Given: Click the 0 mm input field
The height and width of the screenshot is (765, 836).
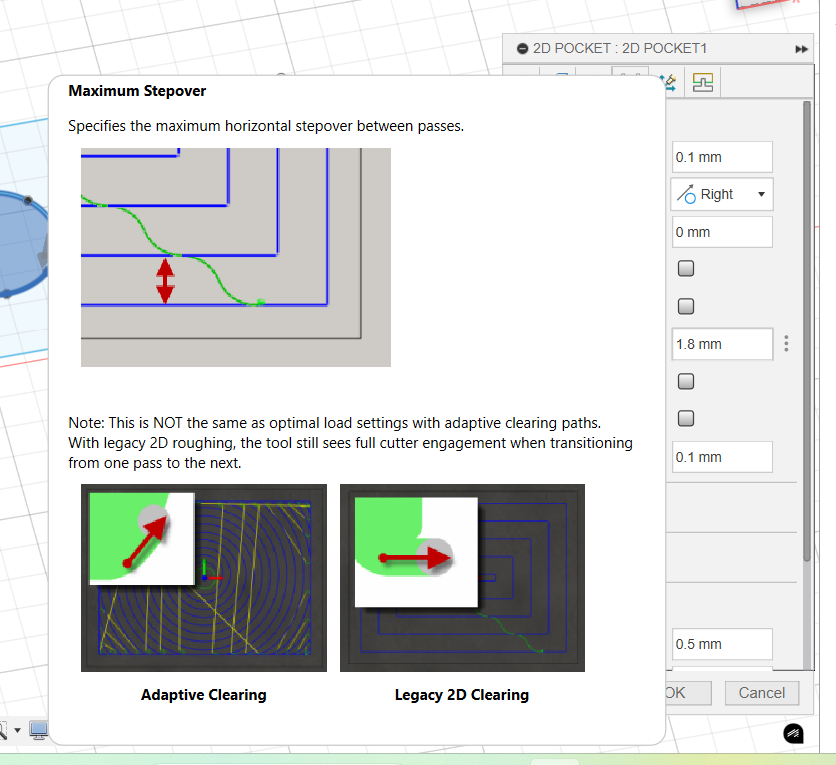Looking at the screenshot, I should tap(722, 232).
